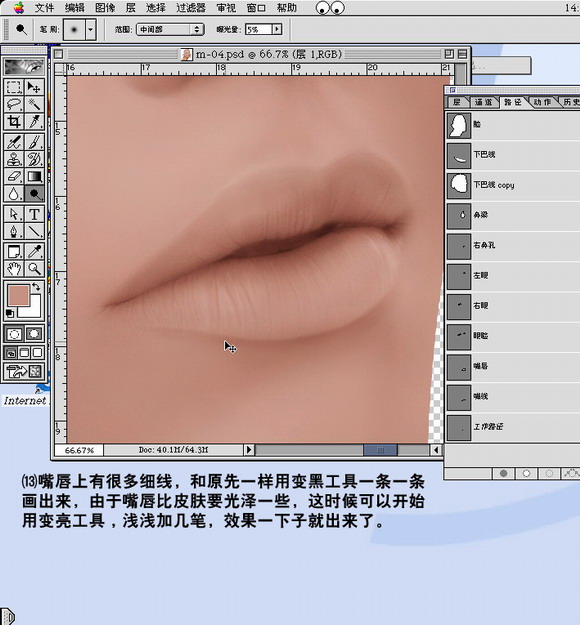Select the Gradient tool
This screenshot has height=625, width=580.
coord(34,176)
